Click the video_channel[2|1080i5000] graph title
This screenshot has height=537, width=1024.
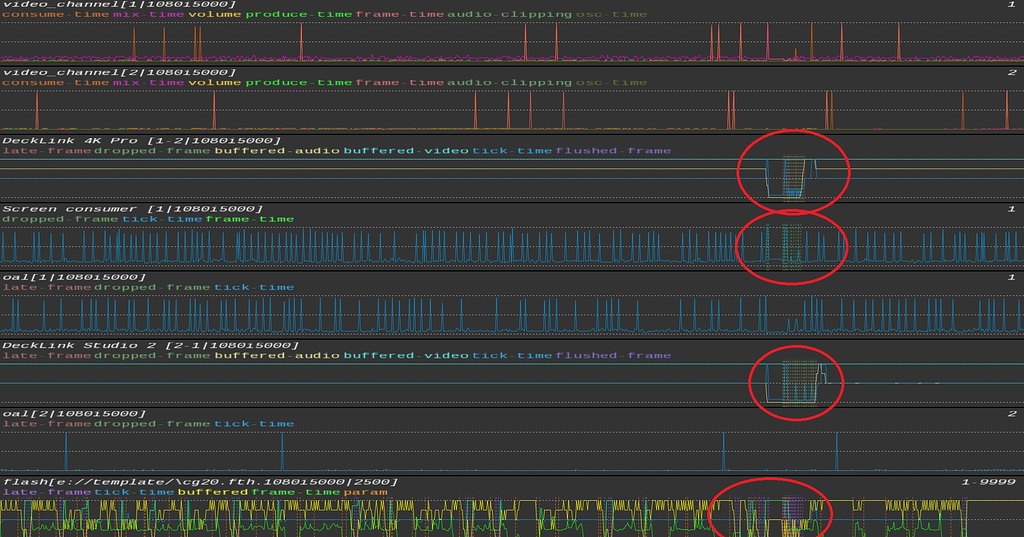[119, 73]
